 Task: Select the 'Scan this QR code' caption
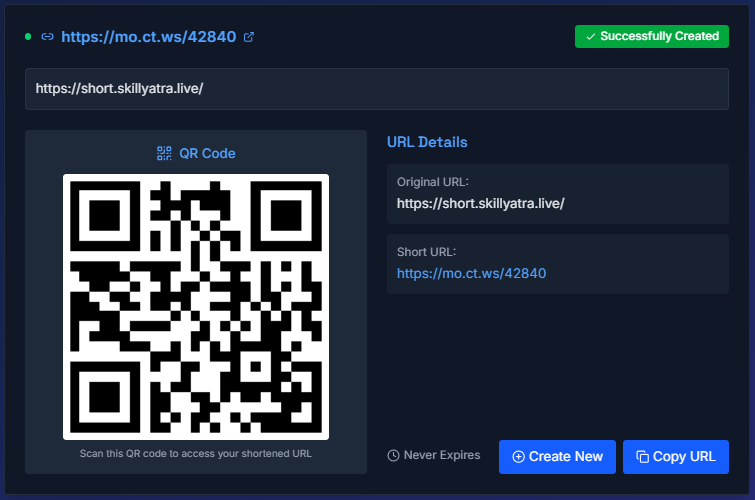point(195,453)
